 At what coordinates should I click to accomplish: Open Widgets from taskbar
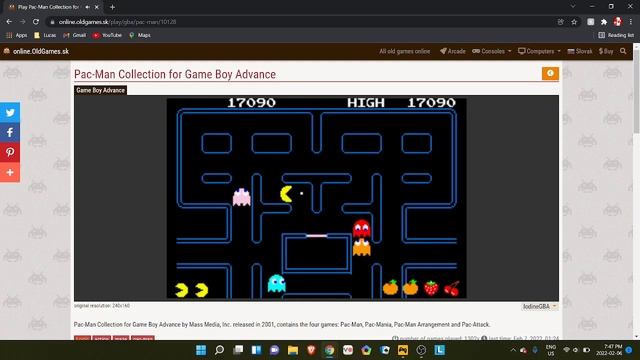256,350
